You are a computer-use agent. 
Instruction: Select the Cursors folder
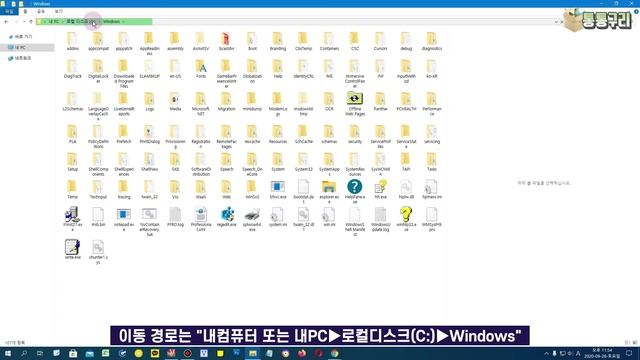pyautogui.click(x=380, y=41)
